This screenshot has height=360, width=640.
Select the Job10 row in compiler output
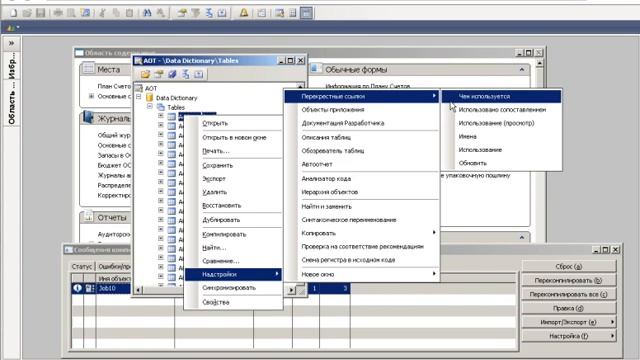(x=211, y=288)
